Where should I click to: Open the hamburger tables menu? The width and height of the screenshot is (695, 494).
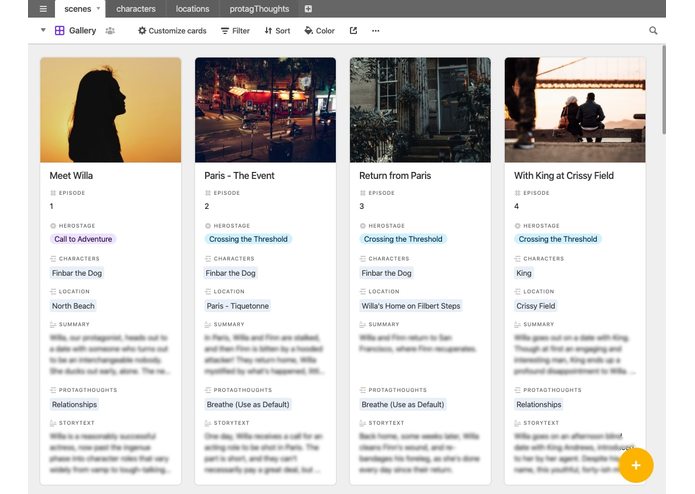click(43, 9)
